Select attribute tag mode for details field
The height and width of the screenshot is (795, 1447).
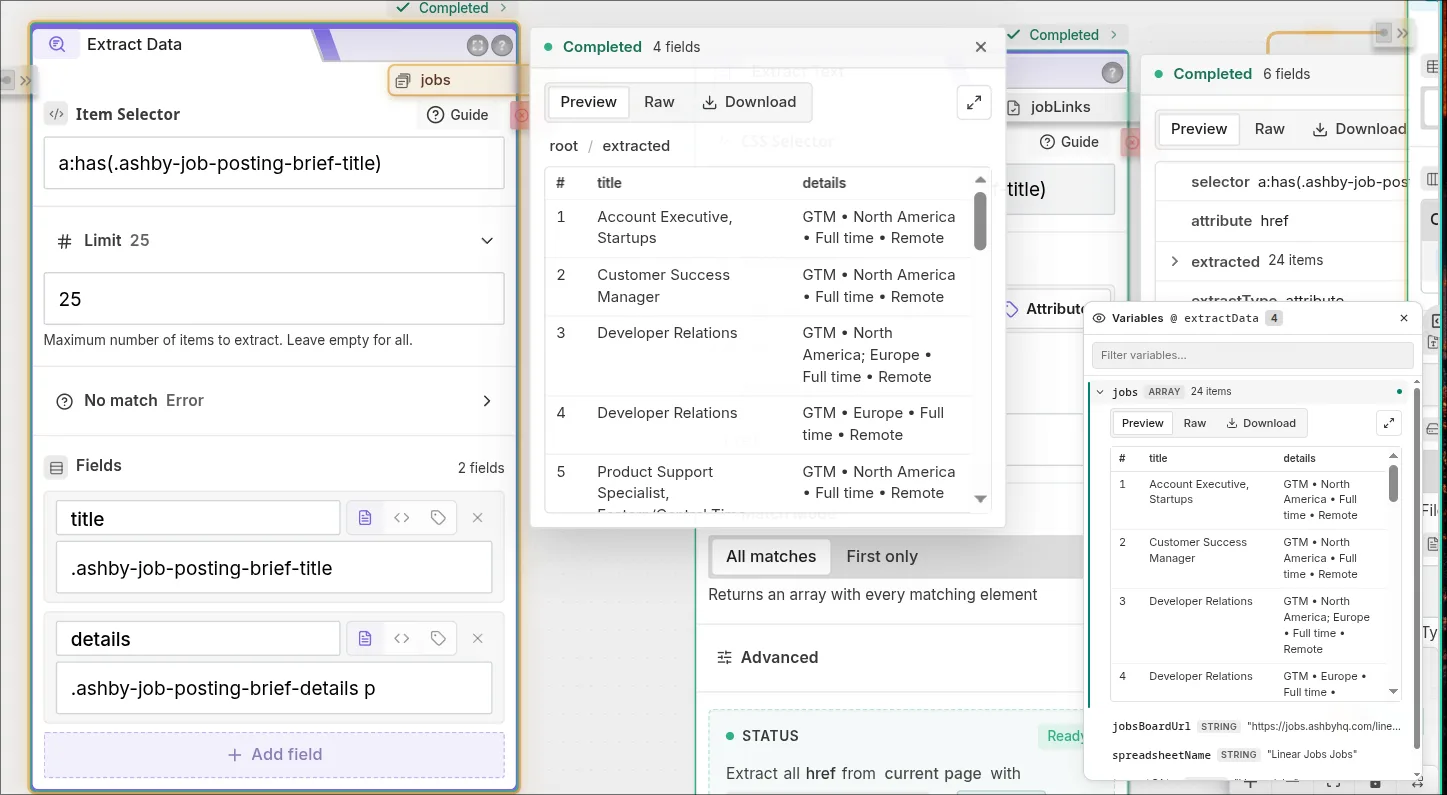coord(438,638)
